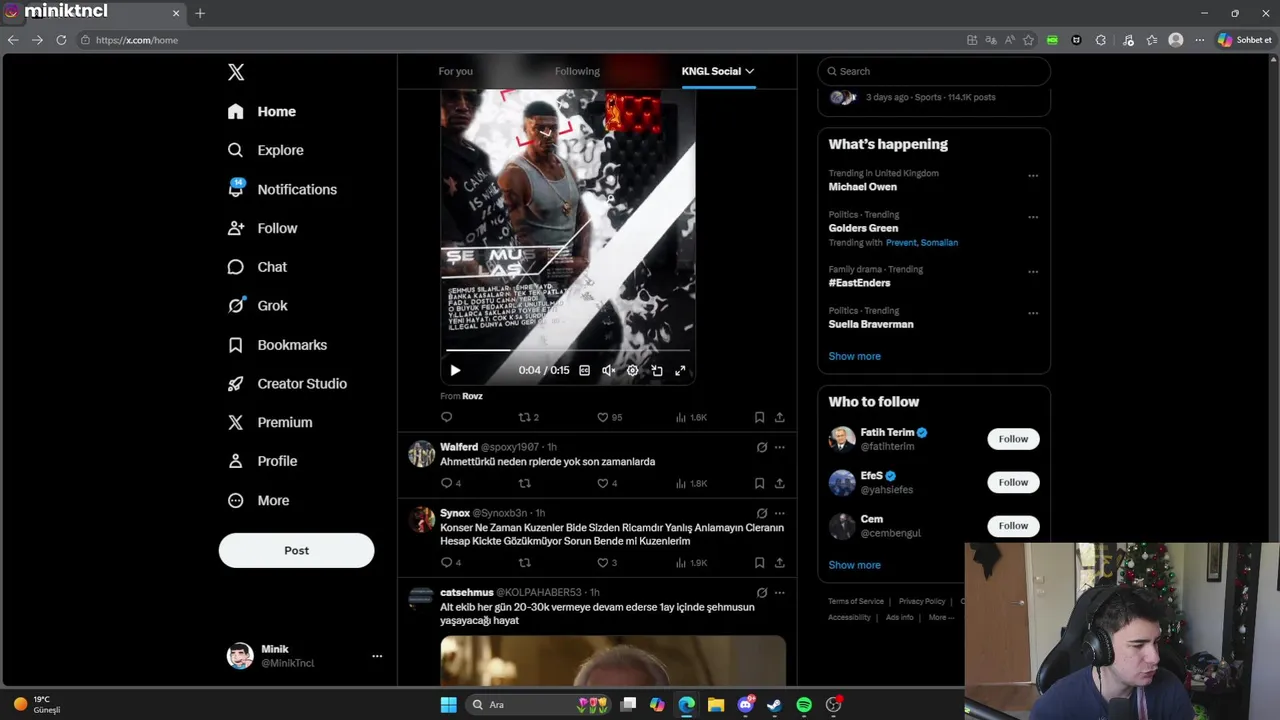The width and height of the screenshot is (1280, 720).
Task: Share the video post
Action: pyautogui.click(x=779, y=417)
